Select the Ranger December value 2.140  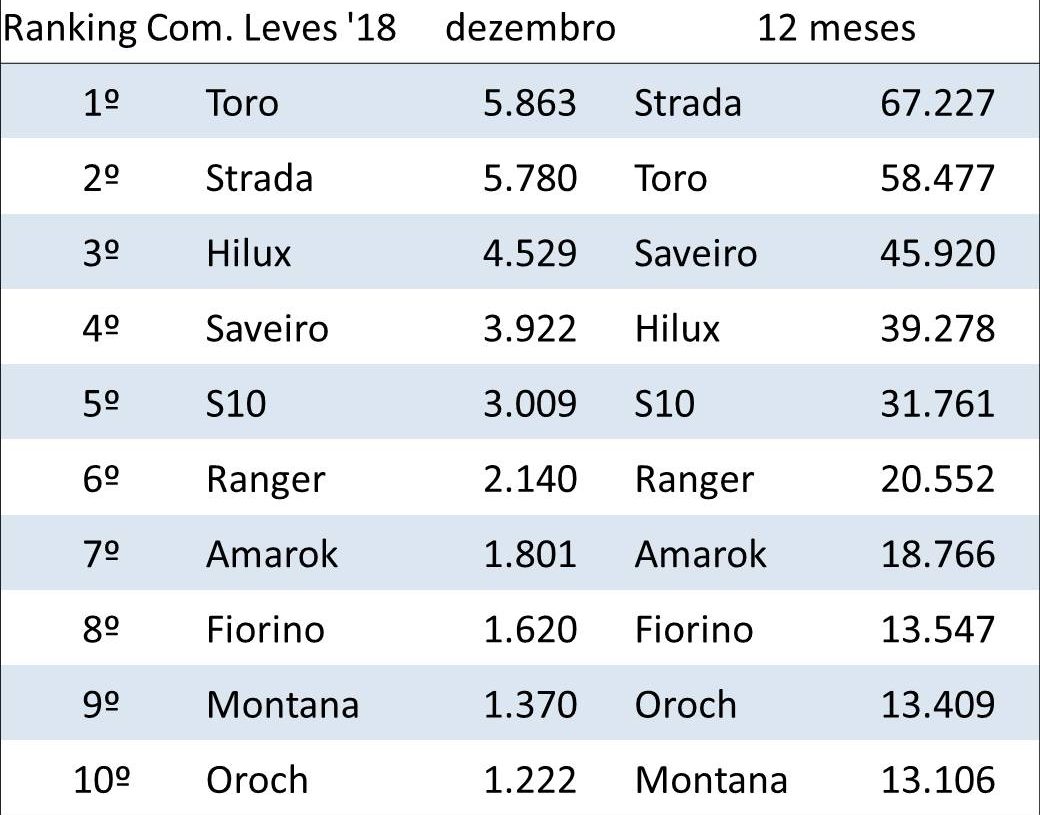tap(530, 479)
